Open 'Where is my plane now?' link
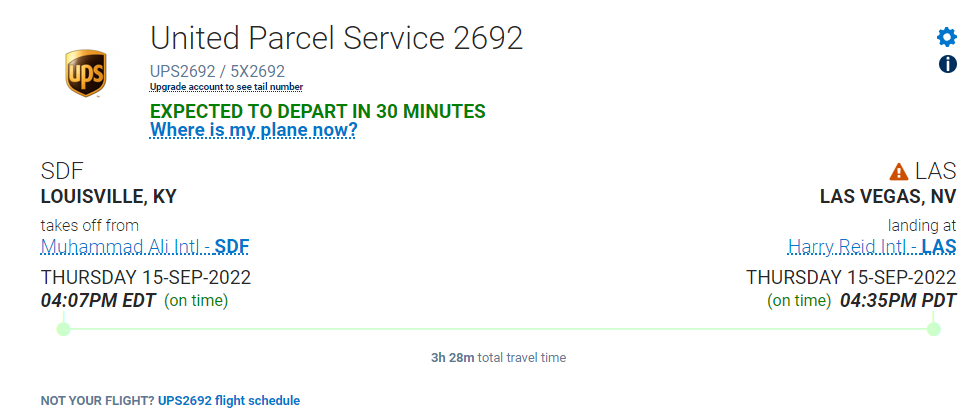Screen dimensions: 972x408 pyautogui.click(x=253, y=130)
